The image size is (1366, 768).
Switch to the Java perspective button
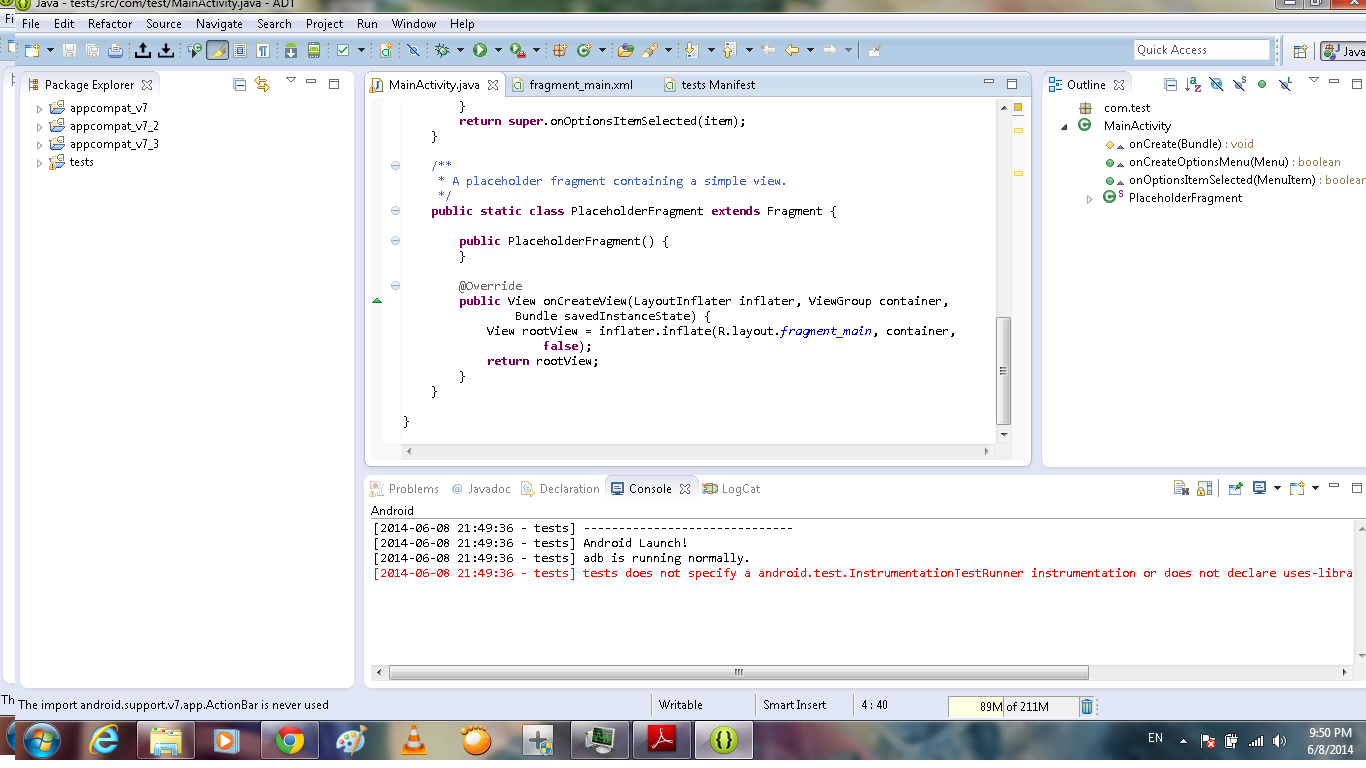tap(1342, 51)
